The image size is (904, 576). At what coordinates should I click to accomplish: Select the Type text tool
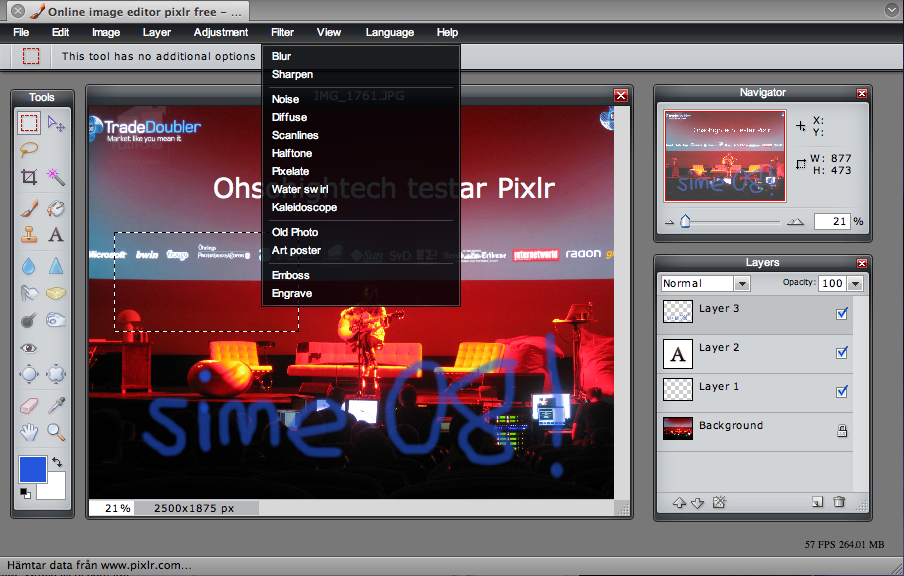coord(56,235)
